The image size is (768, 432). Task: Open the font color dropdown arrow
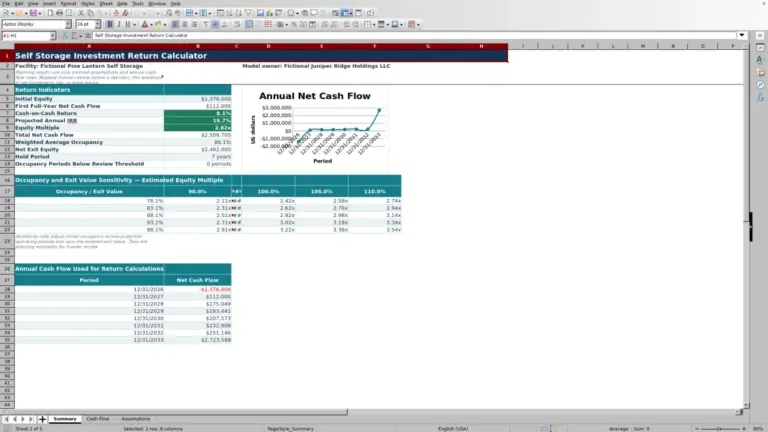point(151,24)
